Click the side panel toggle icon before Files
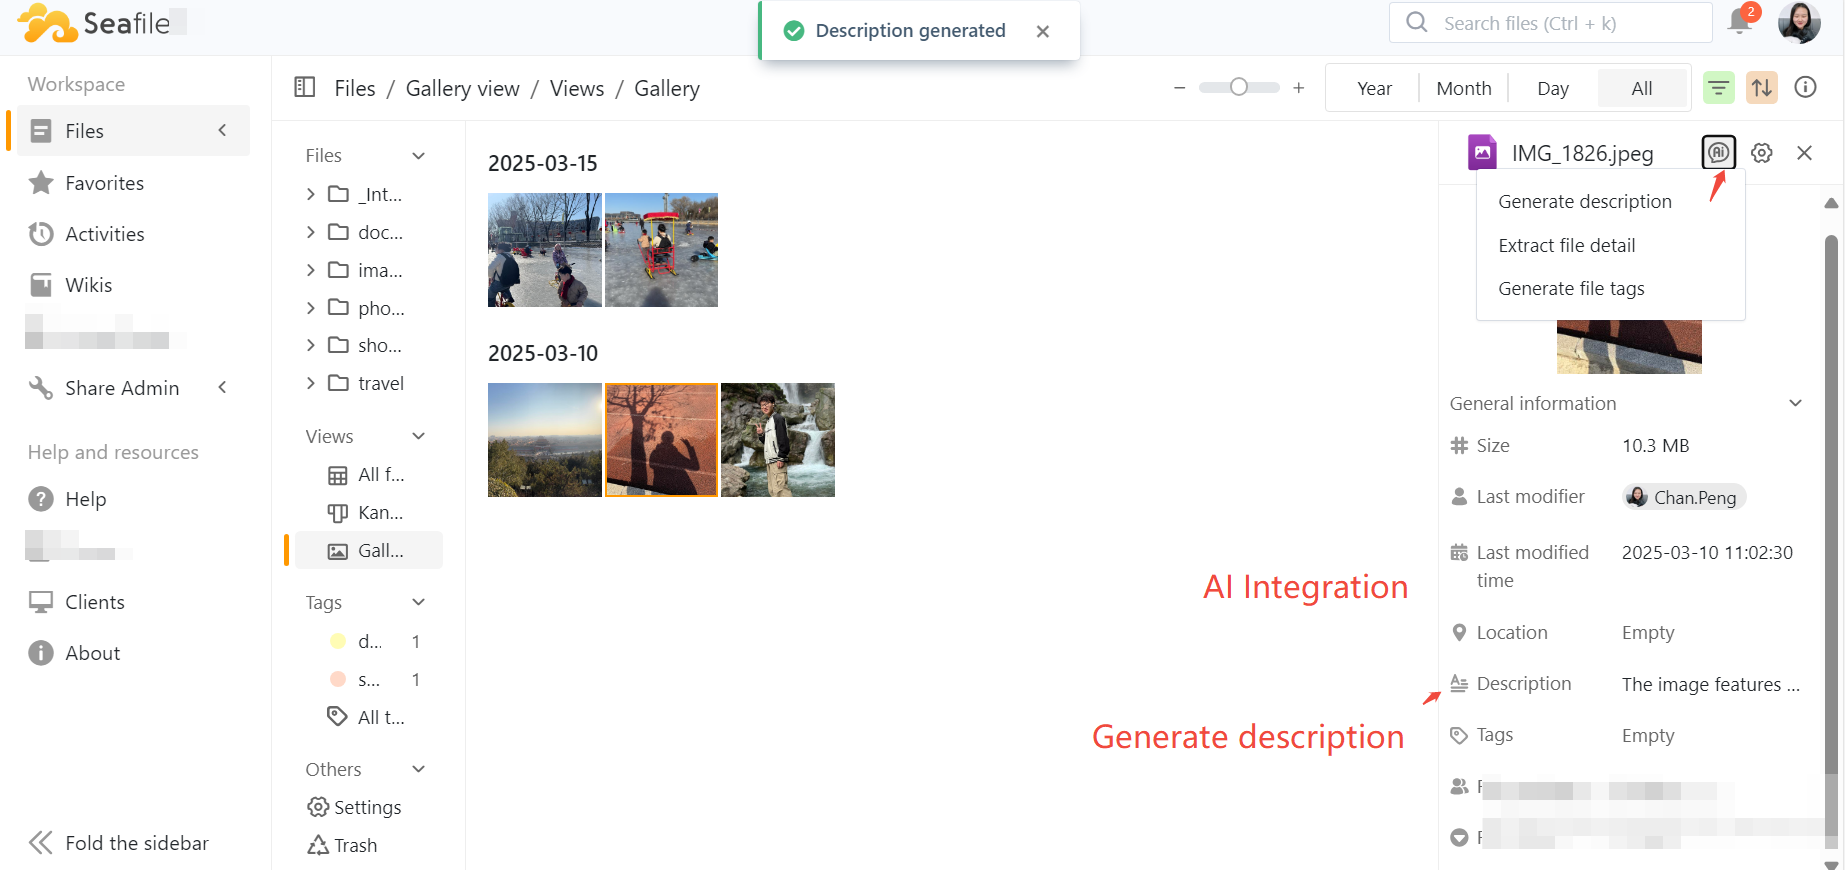Screen dimensions: 1845x870 305,88
